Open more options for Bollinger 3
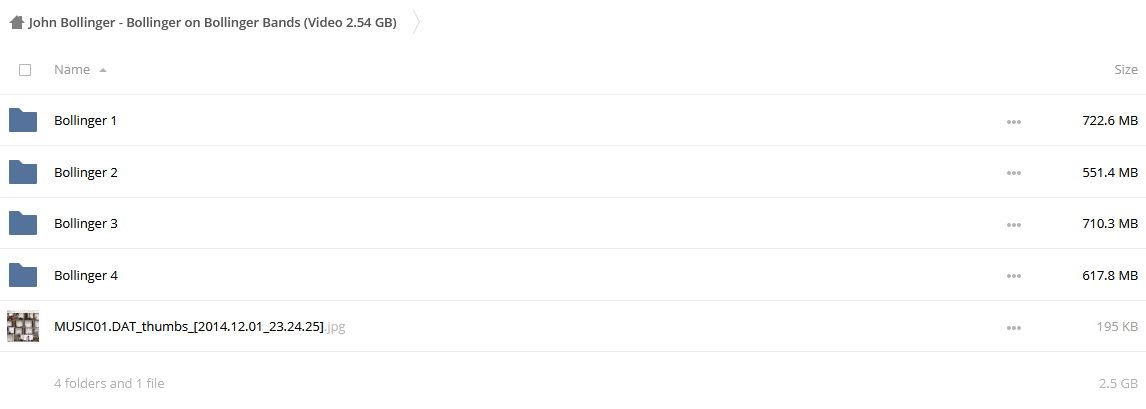 tap(1013, 224)
